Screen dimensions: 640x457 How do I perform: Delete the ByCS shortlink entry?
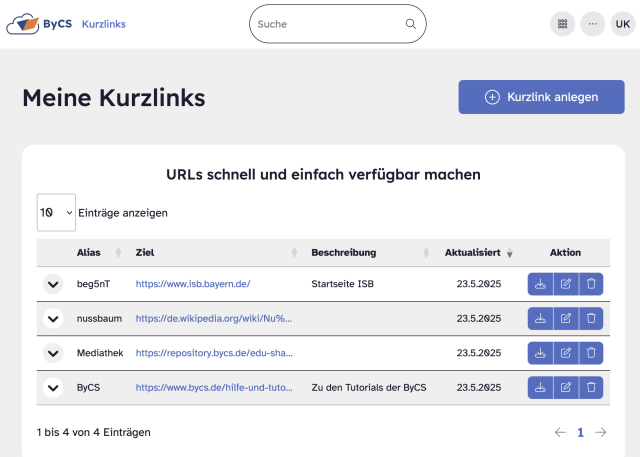pos(591,387)
